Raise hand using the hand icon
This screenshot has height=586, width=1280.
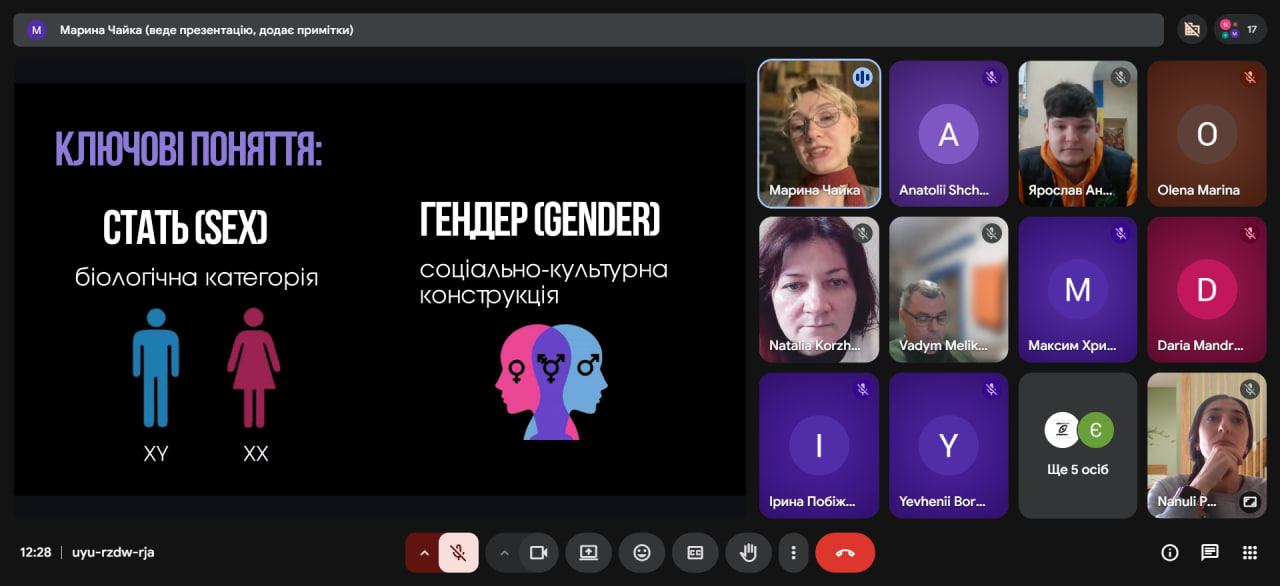point(748,553)
